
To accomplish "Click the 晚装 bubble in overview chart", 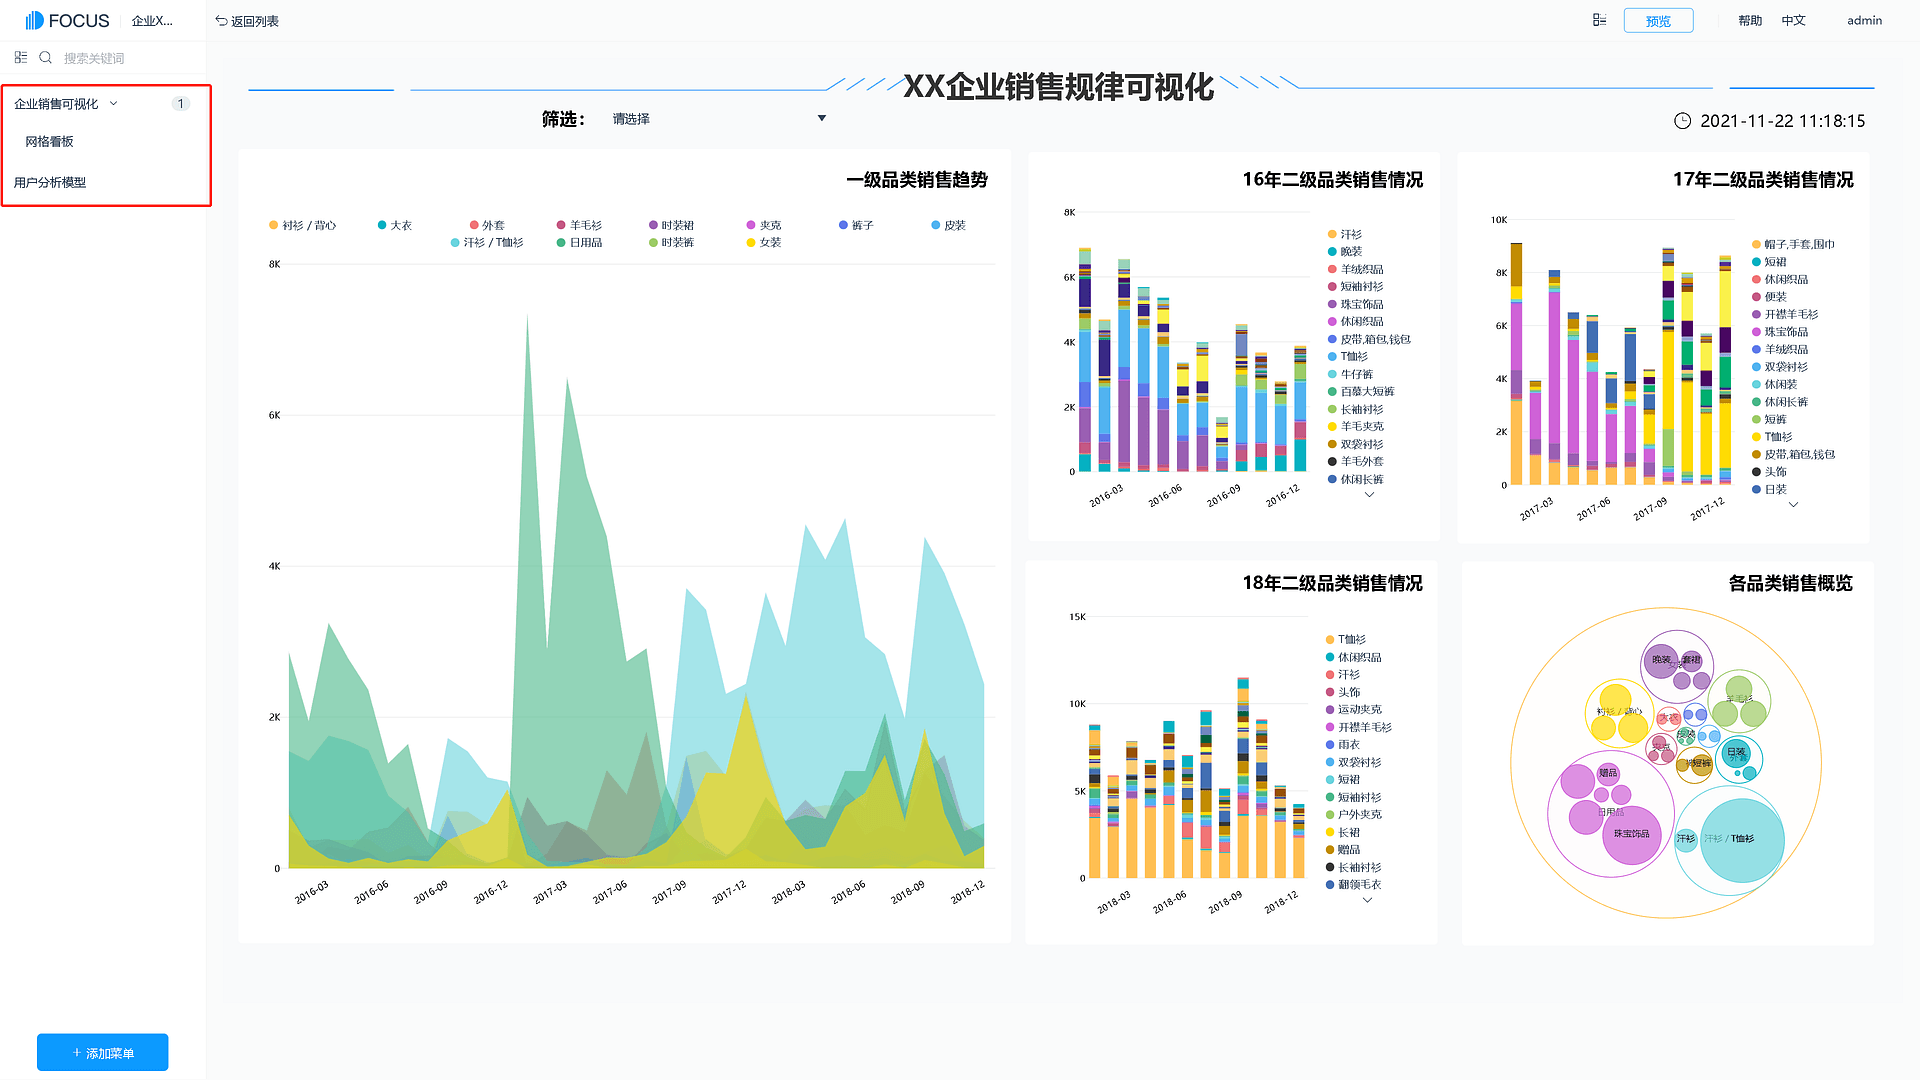I will tap(1661, 661).
